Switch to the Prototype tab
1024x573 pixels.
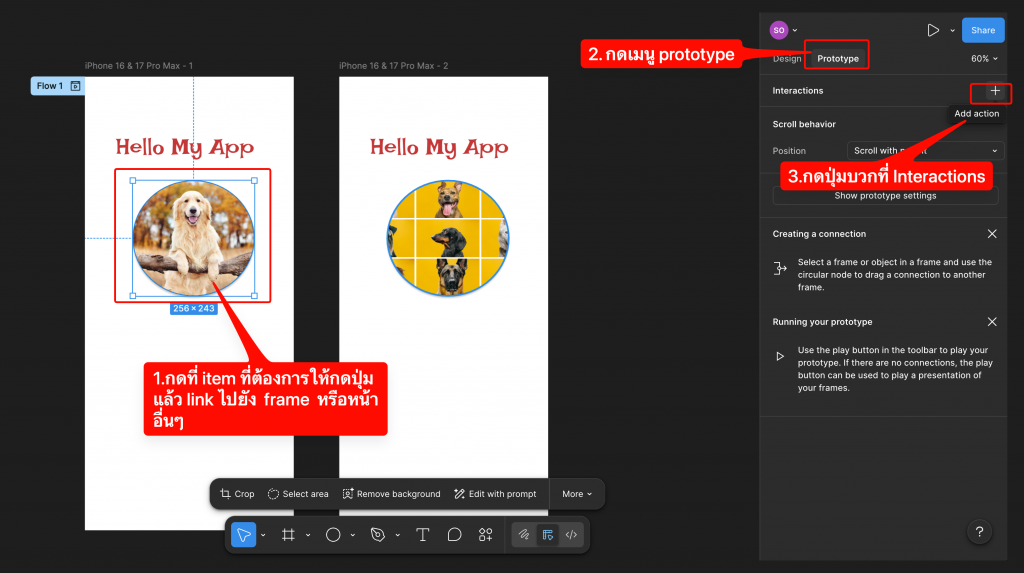pos(837,59)
